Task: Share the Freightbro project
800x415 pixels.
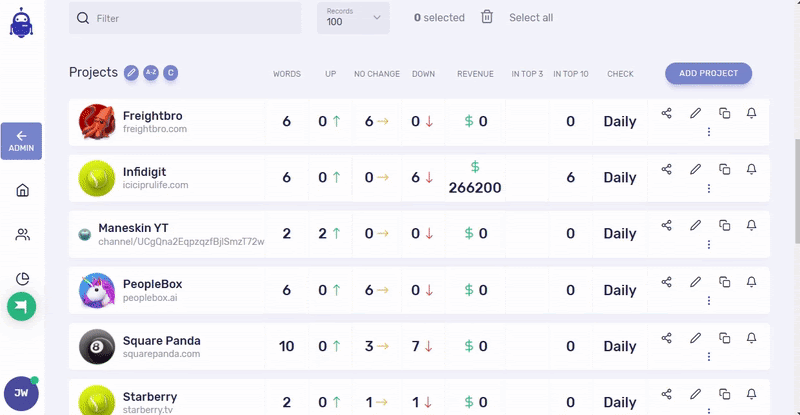Action: tap(666, 113)
